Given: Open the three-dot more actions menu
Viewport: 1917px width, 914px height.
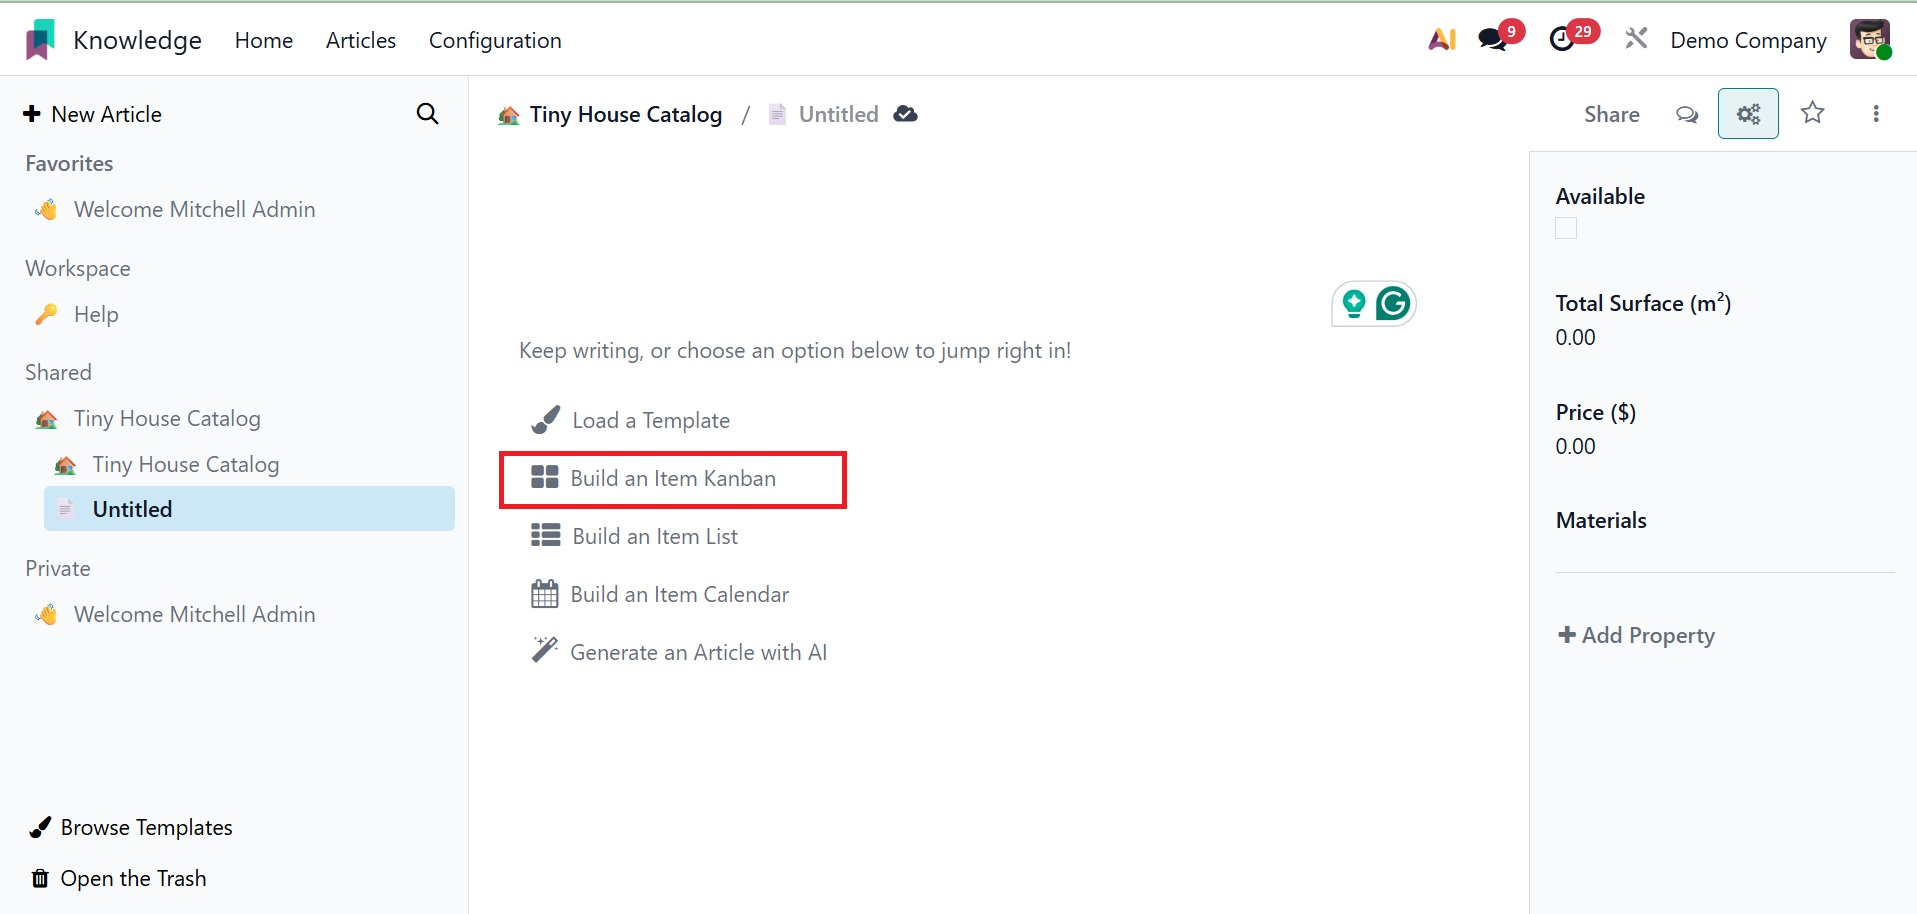Looking at the screenshot, I should pyautogui.click(x=1875, y=114).
